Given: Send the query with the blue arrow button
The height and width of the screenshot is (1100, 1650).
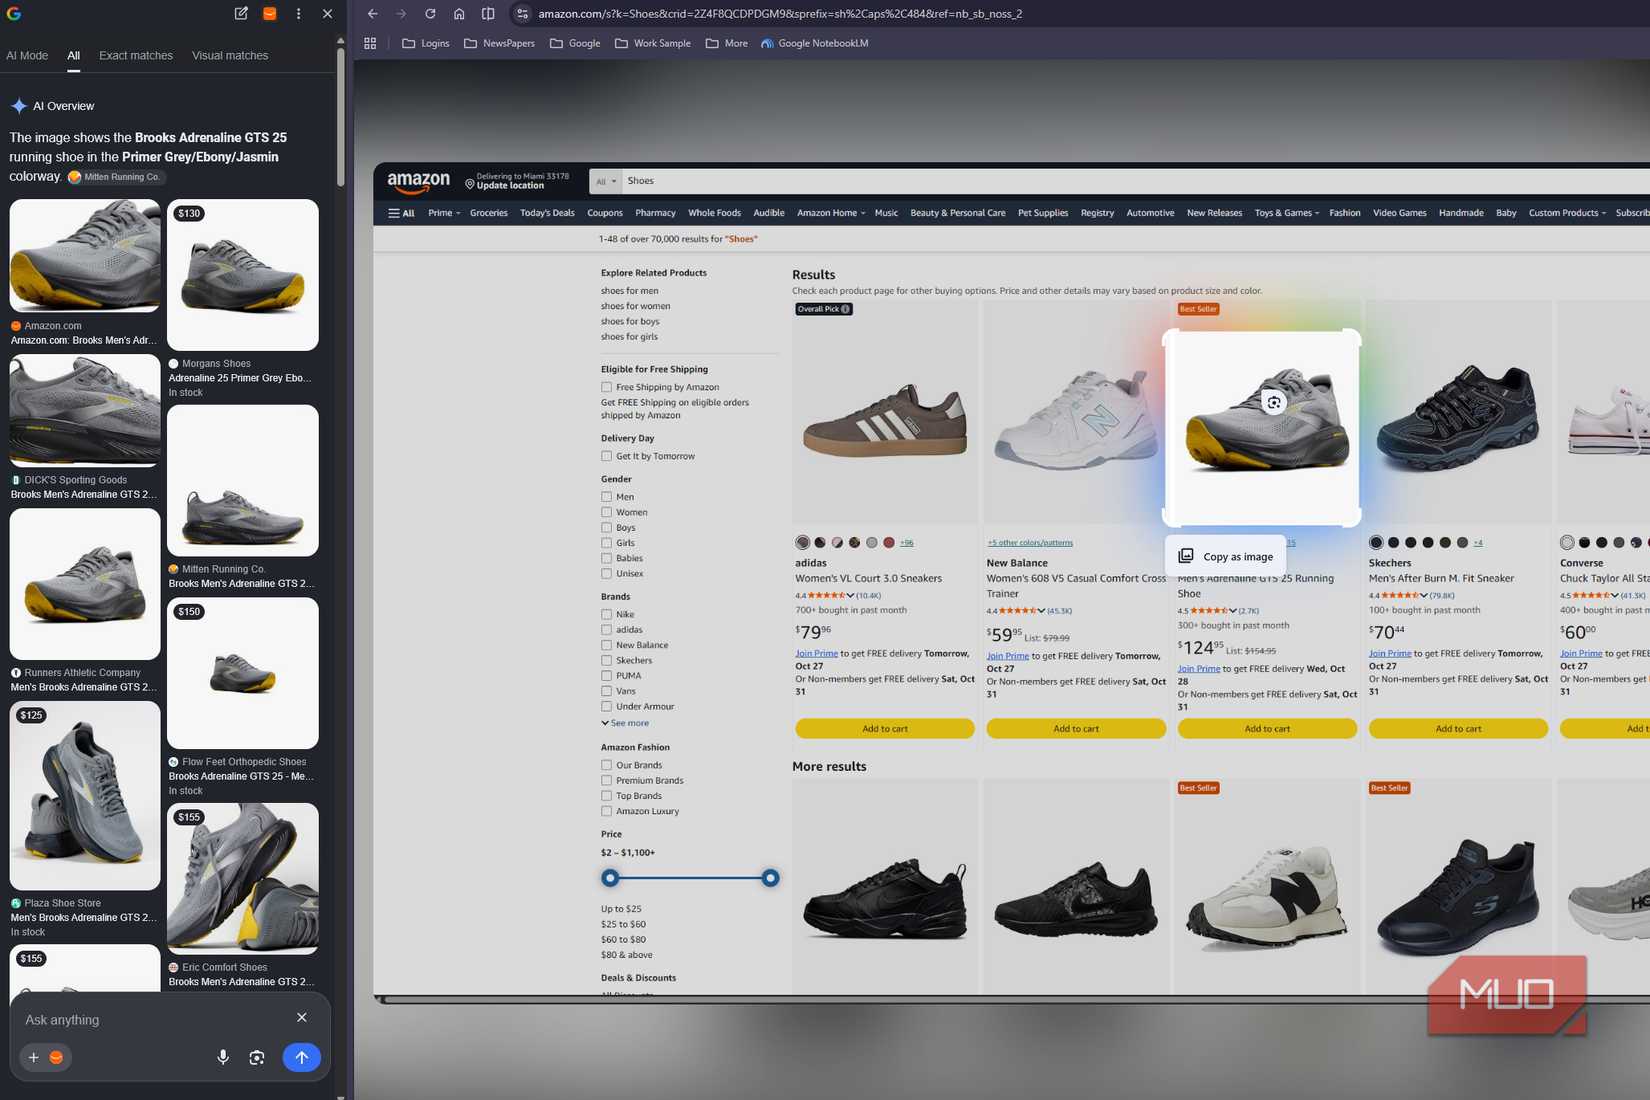Looking at the screenshot, I should [301, 1057].
